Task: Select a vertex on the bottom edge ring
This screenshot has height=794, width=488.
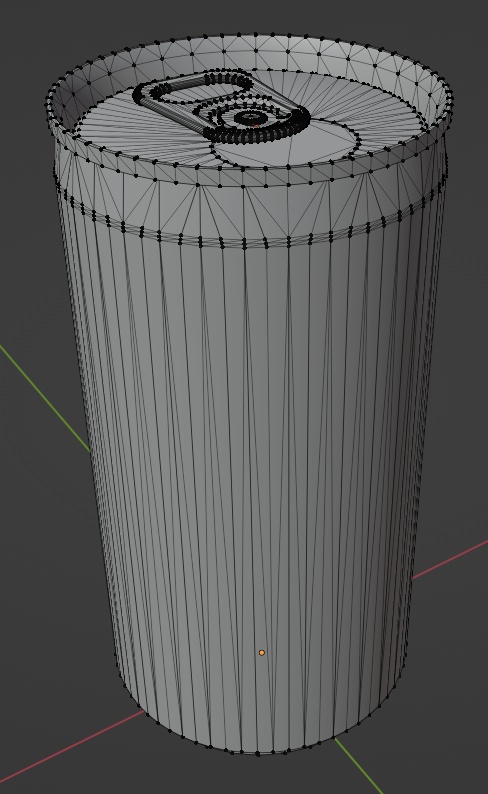Action: 258,754
